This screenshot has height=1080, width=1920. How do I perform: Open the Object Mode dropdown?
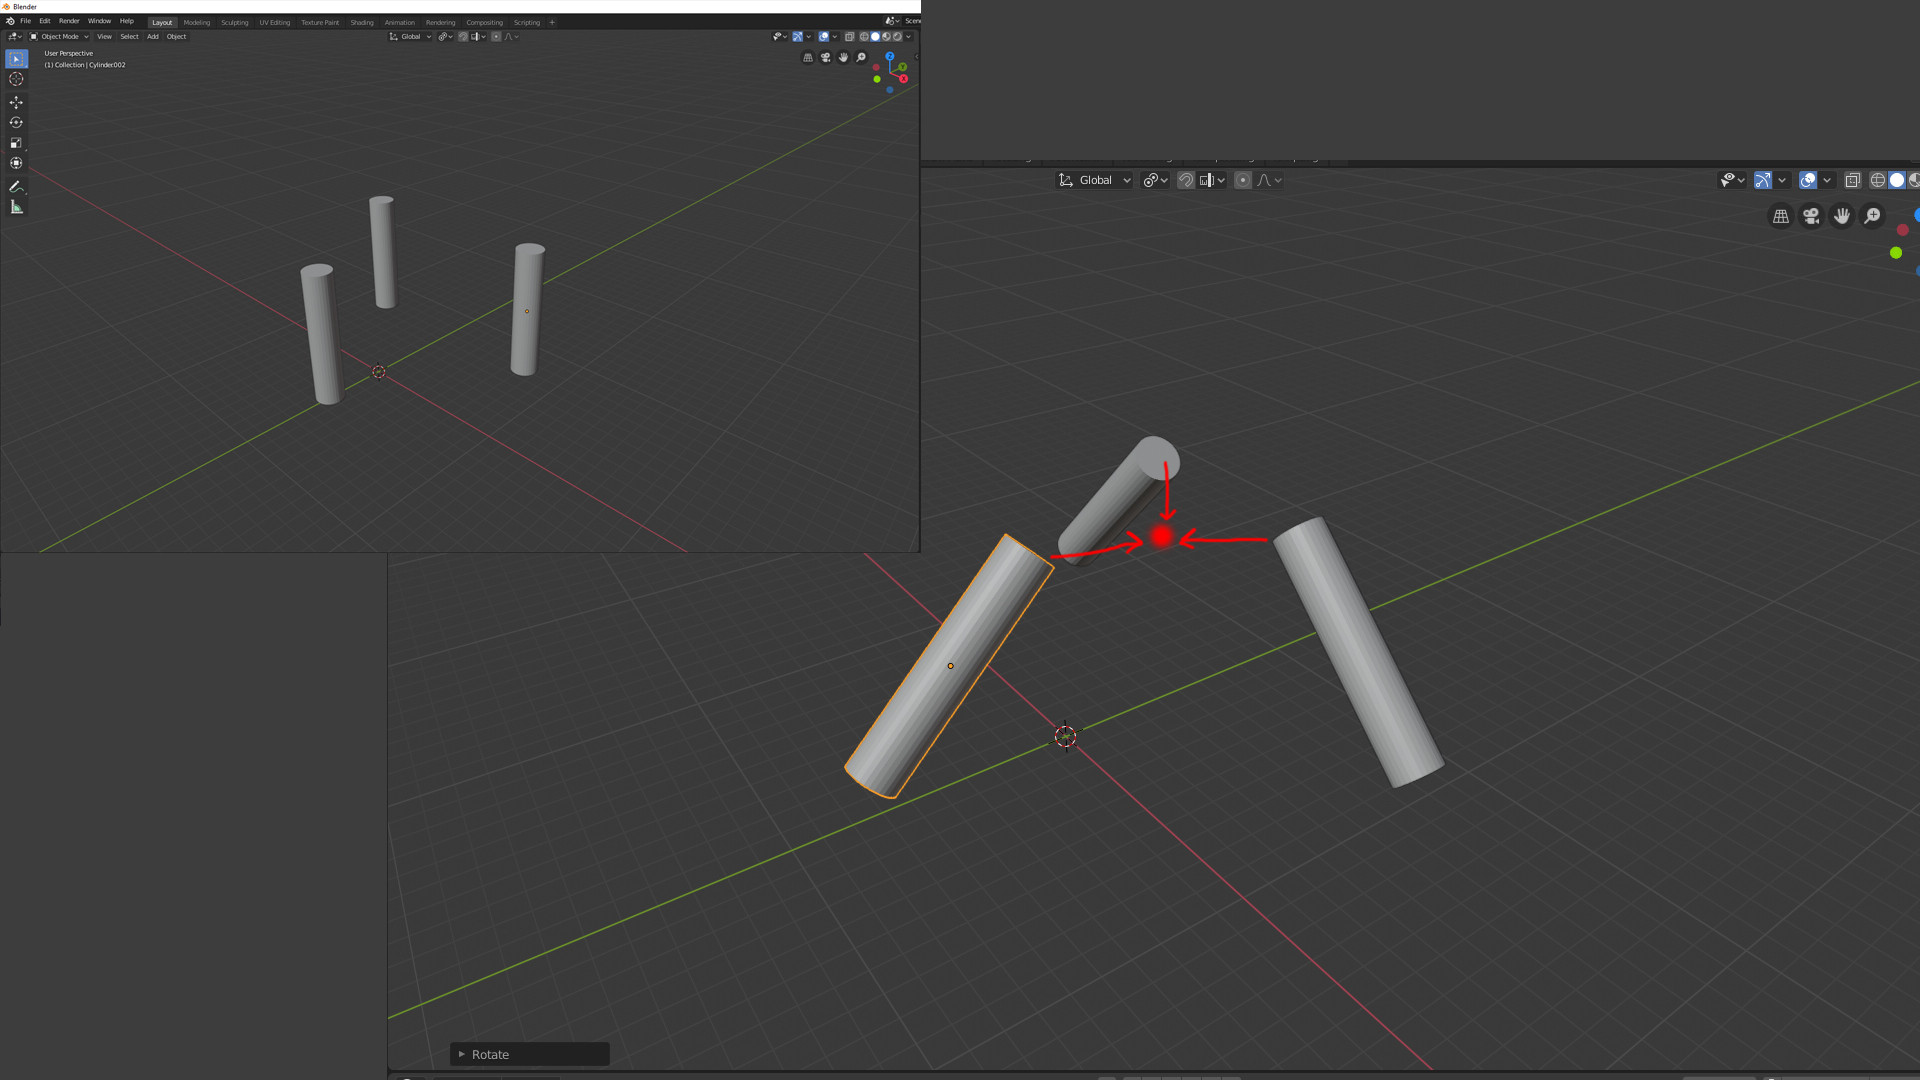(x=59, y=36)
